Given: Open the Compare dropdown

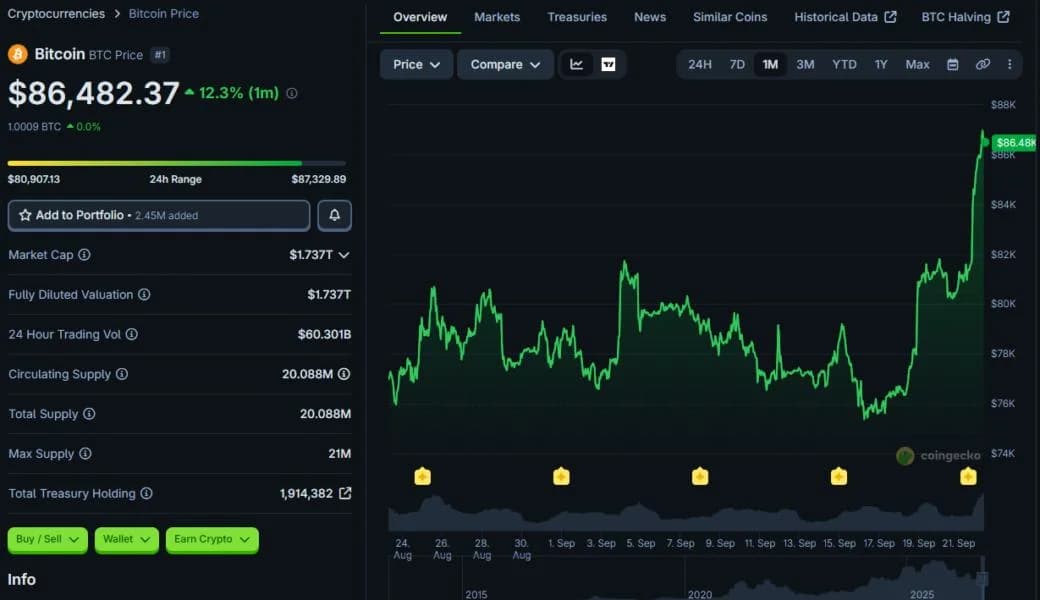Looking at the screenshot, I should click(505, 64).
